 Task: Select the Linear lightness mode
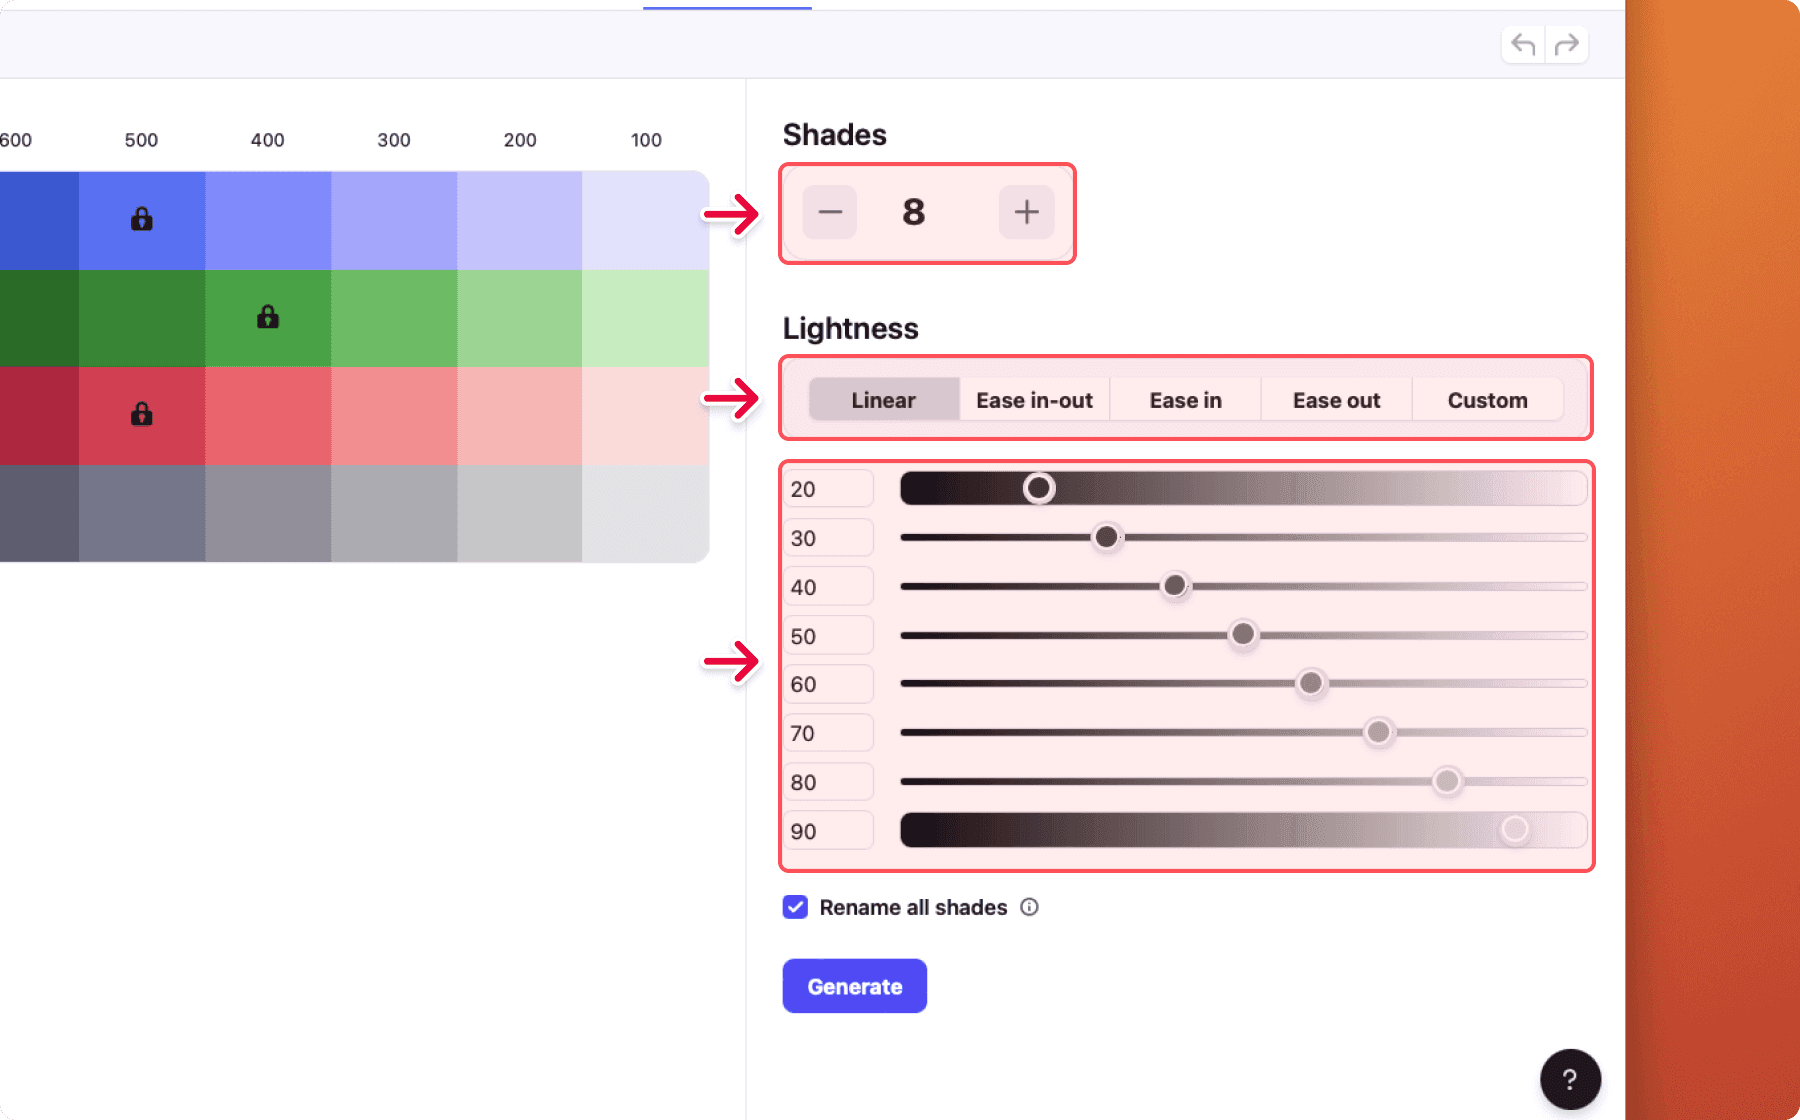[883, 400]
